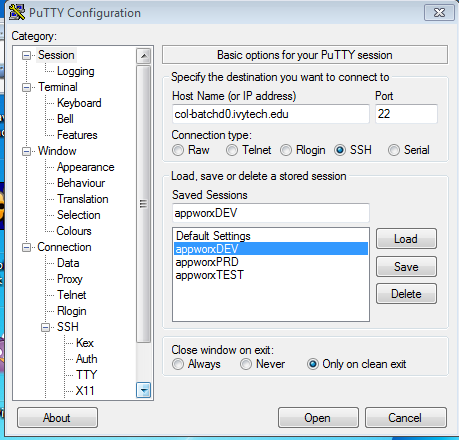Image resolution: width=459 pixels, height=440 pixels.
Task: Select the Serial radio button
Action: point(394,150)
